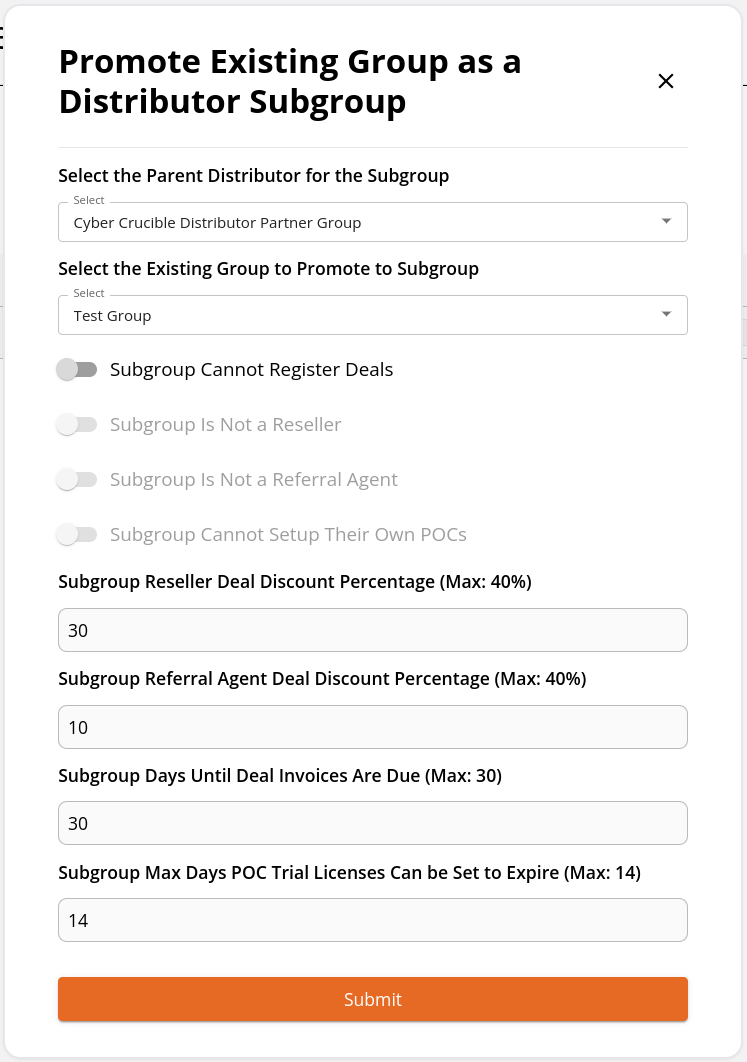Click the dropdown arrow next to Test Group

pos(666,314)
